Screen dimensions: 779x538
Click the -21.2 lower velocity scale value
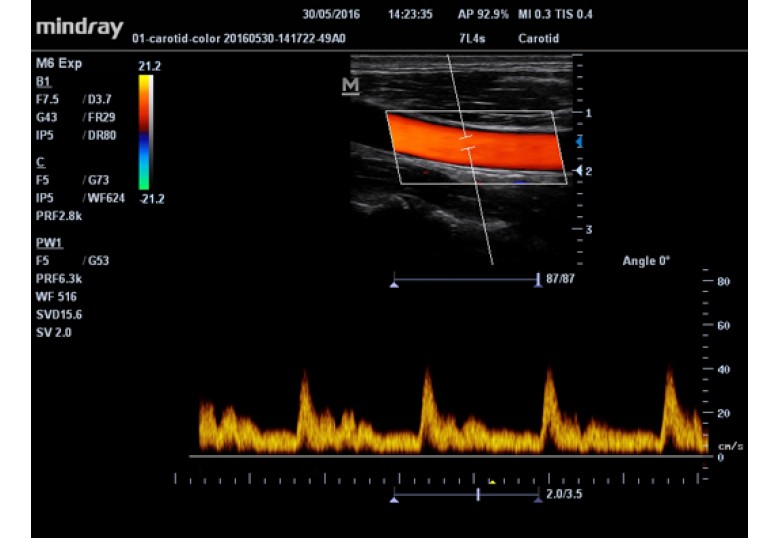point(152,199)
